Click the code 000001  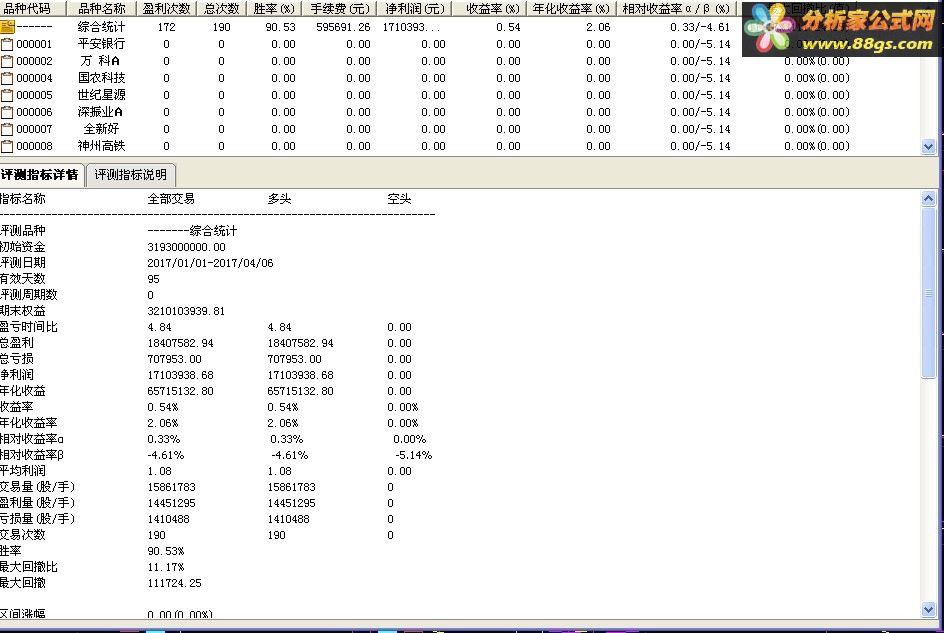[x=34, y=45]
